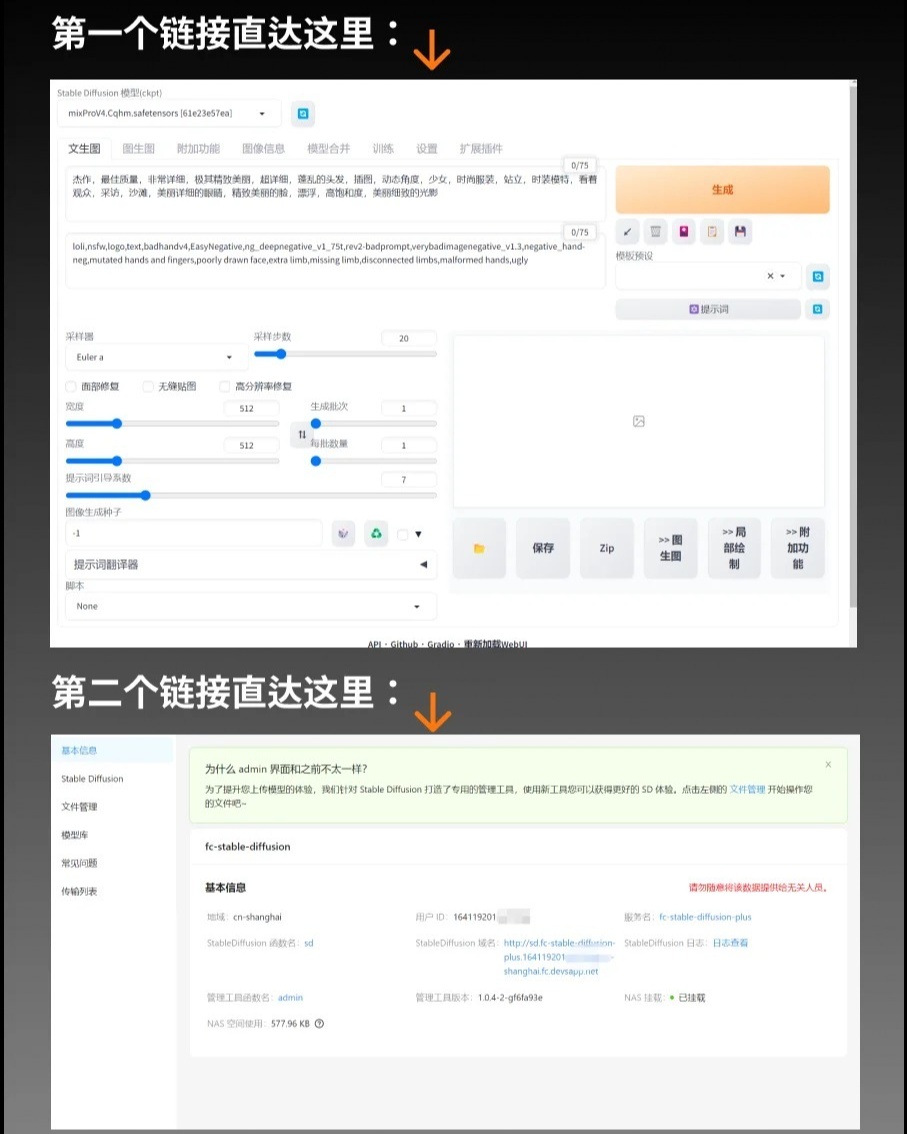Image resolution: width=907 pixels, height=1134 pixels.
Task: Reuse the last seed with the recycle icon
Action: click(x=376, y=534)
